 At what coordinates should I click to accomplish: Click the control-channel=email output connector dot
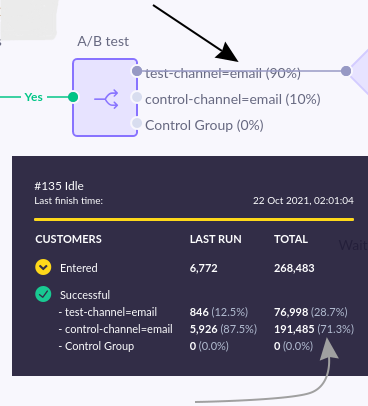137,97
